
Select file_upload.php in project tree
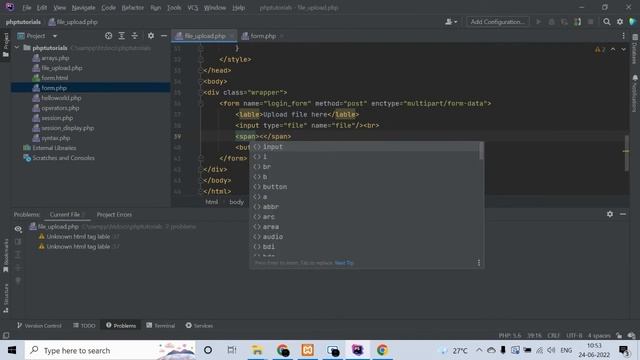point(62,68)
